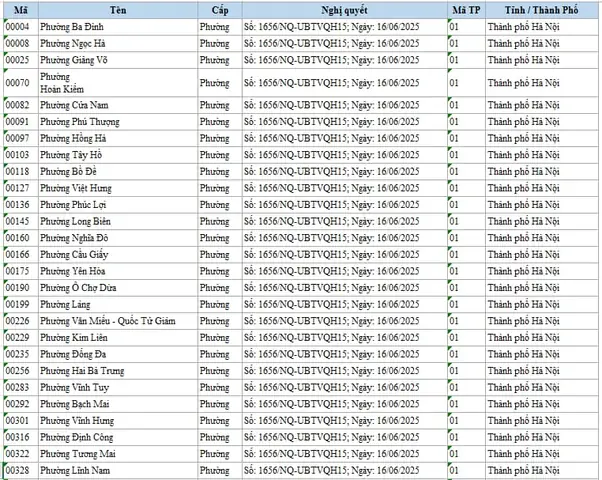Click the 'Phường Hồng Hà' cell
The width and height of the screenshot is (602, 480).
[x=118, y=138]
